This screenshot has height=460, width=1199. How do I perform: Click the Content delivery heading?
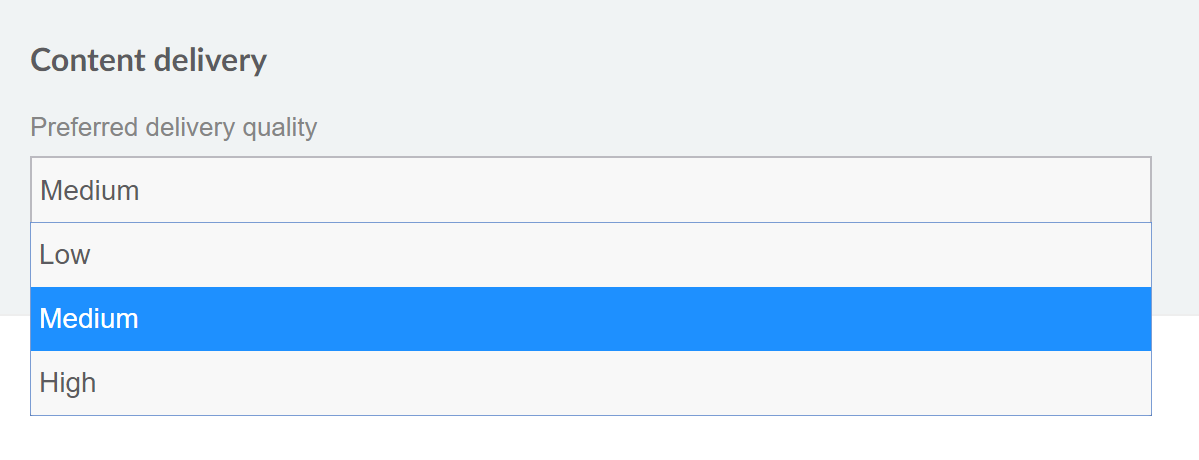click(x=149, y=61)
